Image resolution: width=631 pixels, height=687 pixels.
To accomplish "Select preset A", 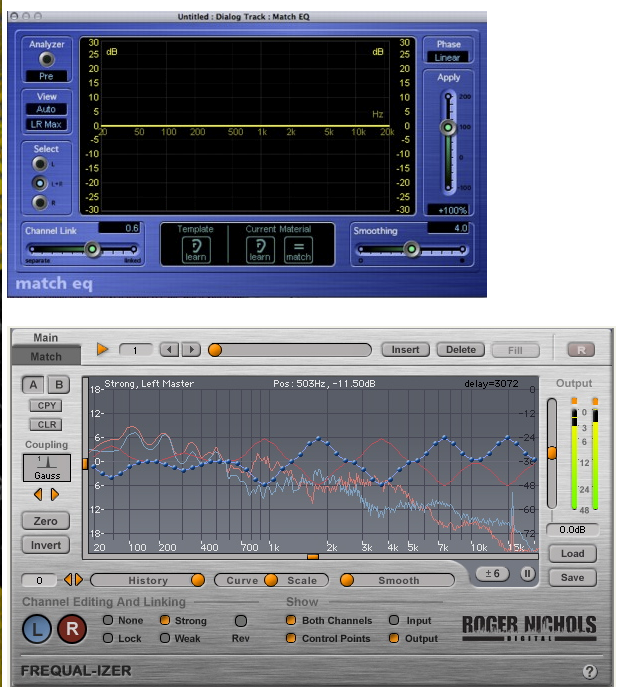I will coord(33,385).
